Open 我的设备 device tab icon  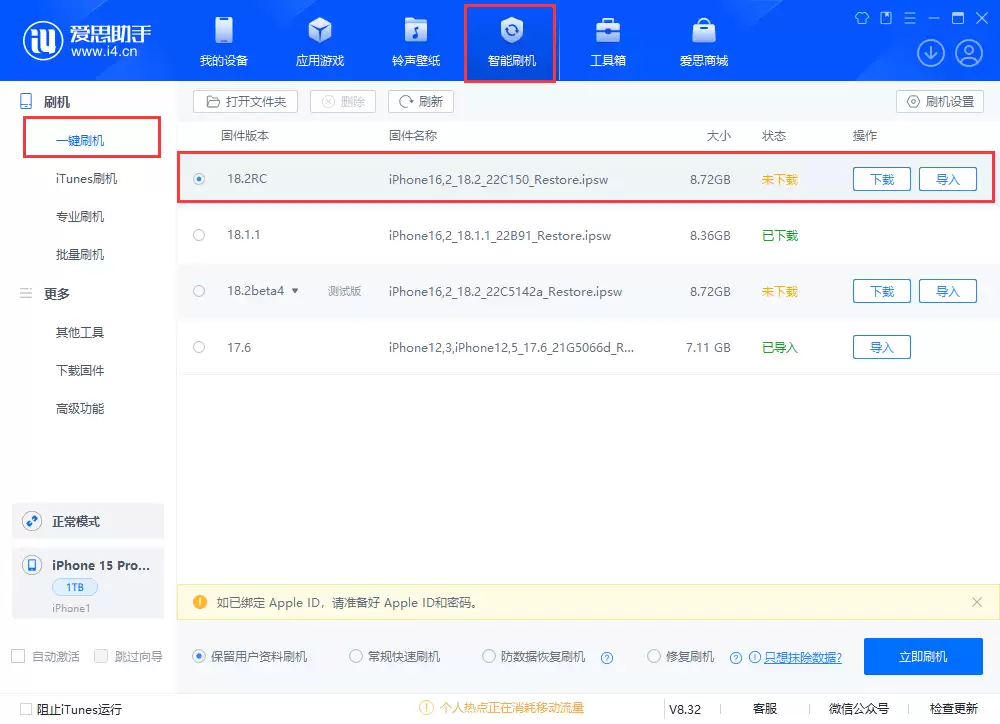click(223, 31)
